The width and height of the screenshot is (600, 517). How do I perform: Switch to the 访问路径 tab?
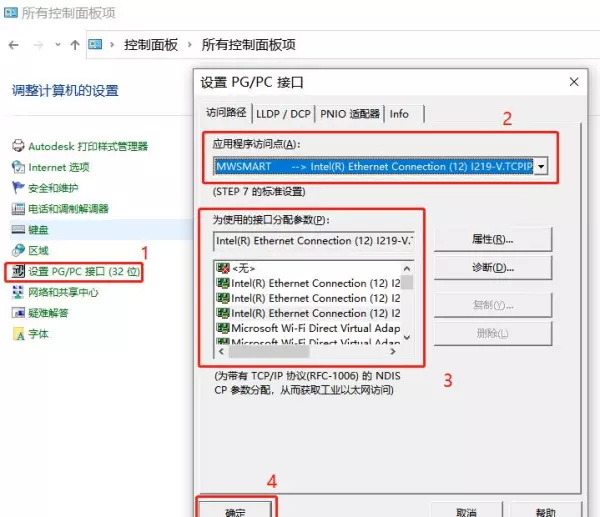point(226,112)
